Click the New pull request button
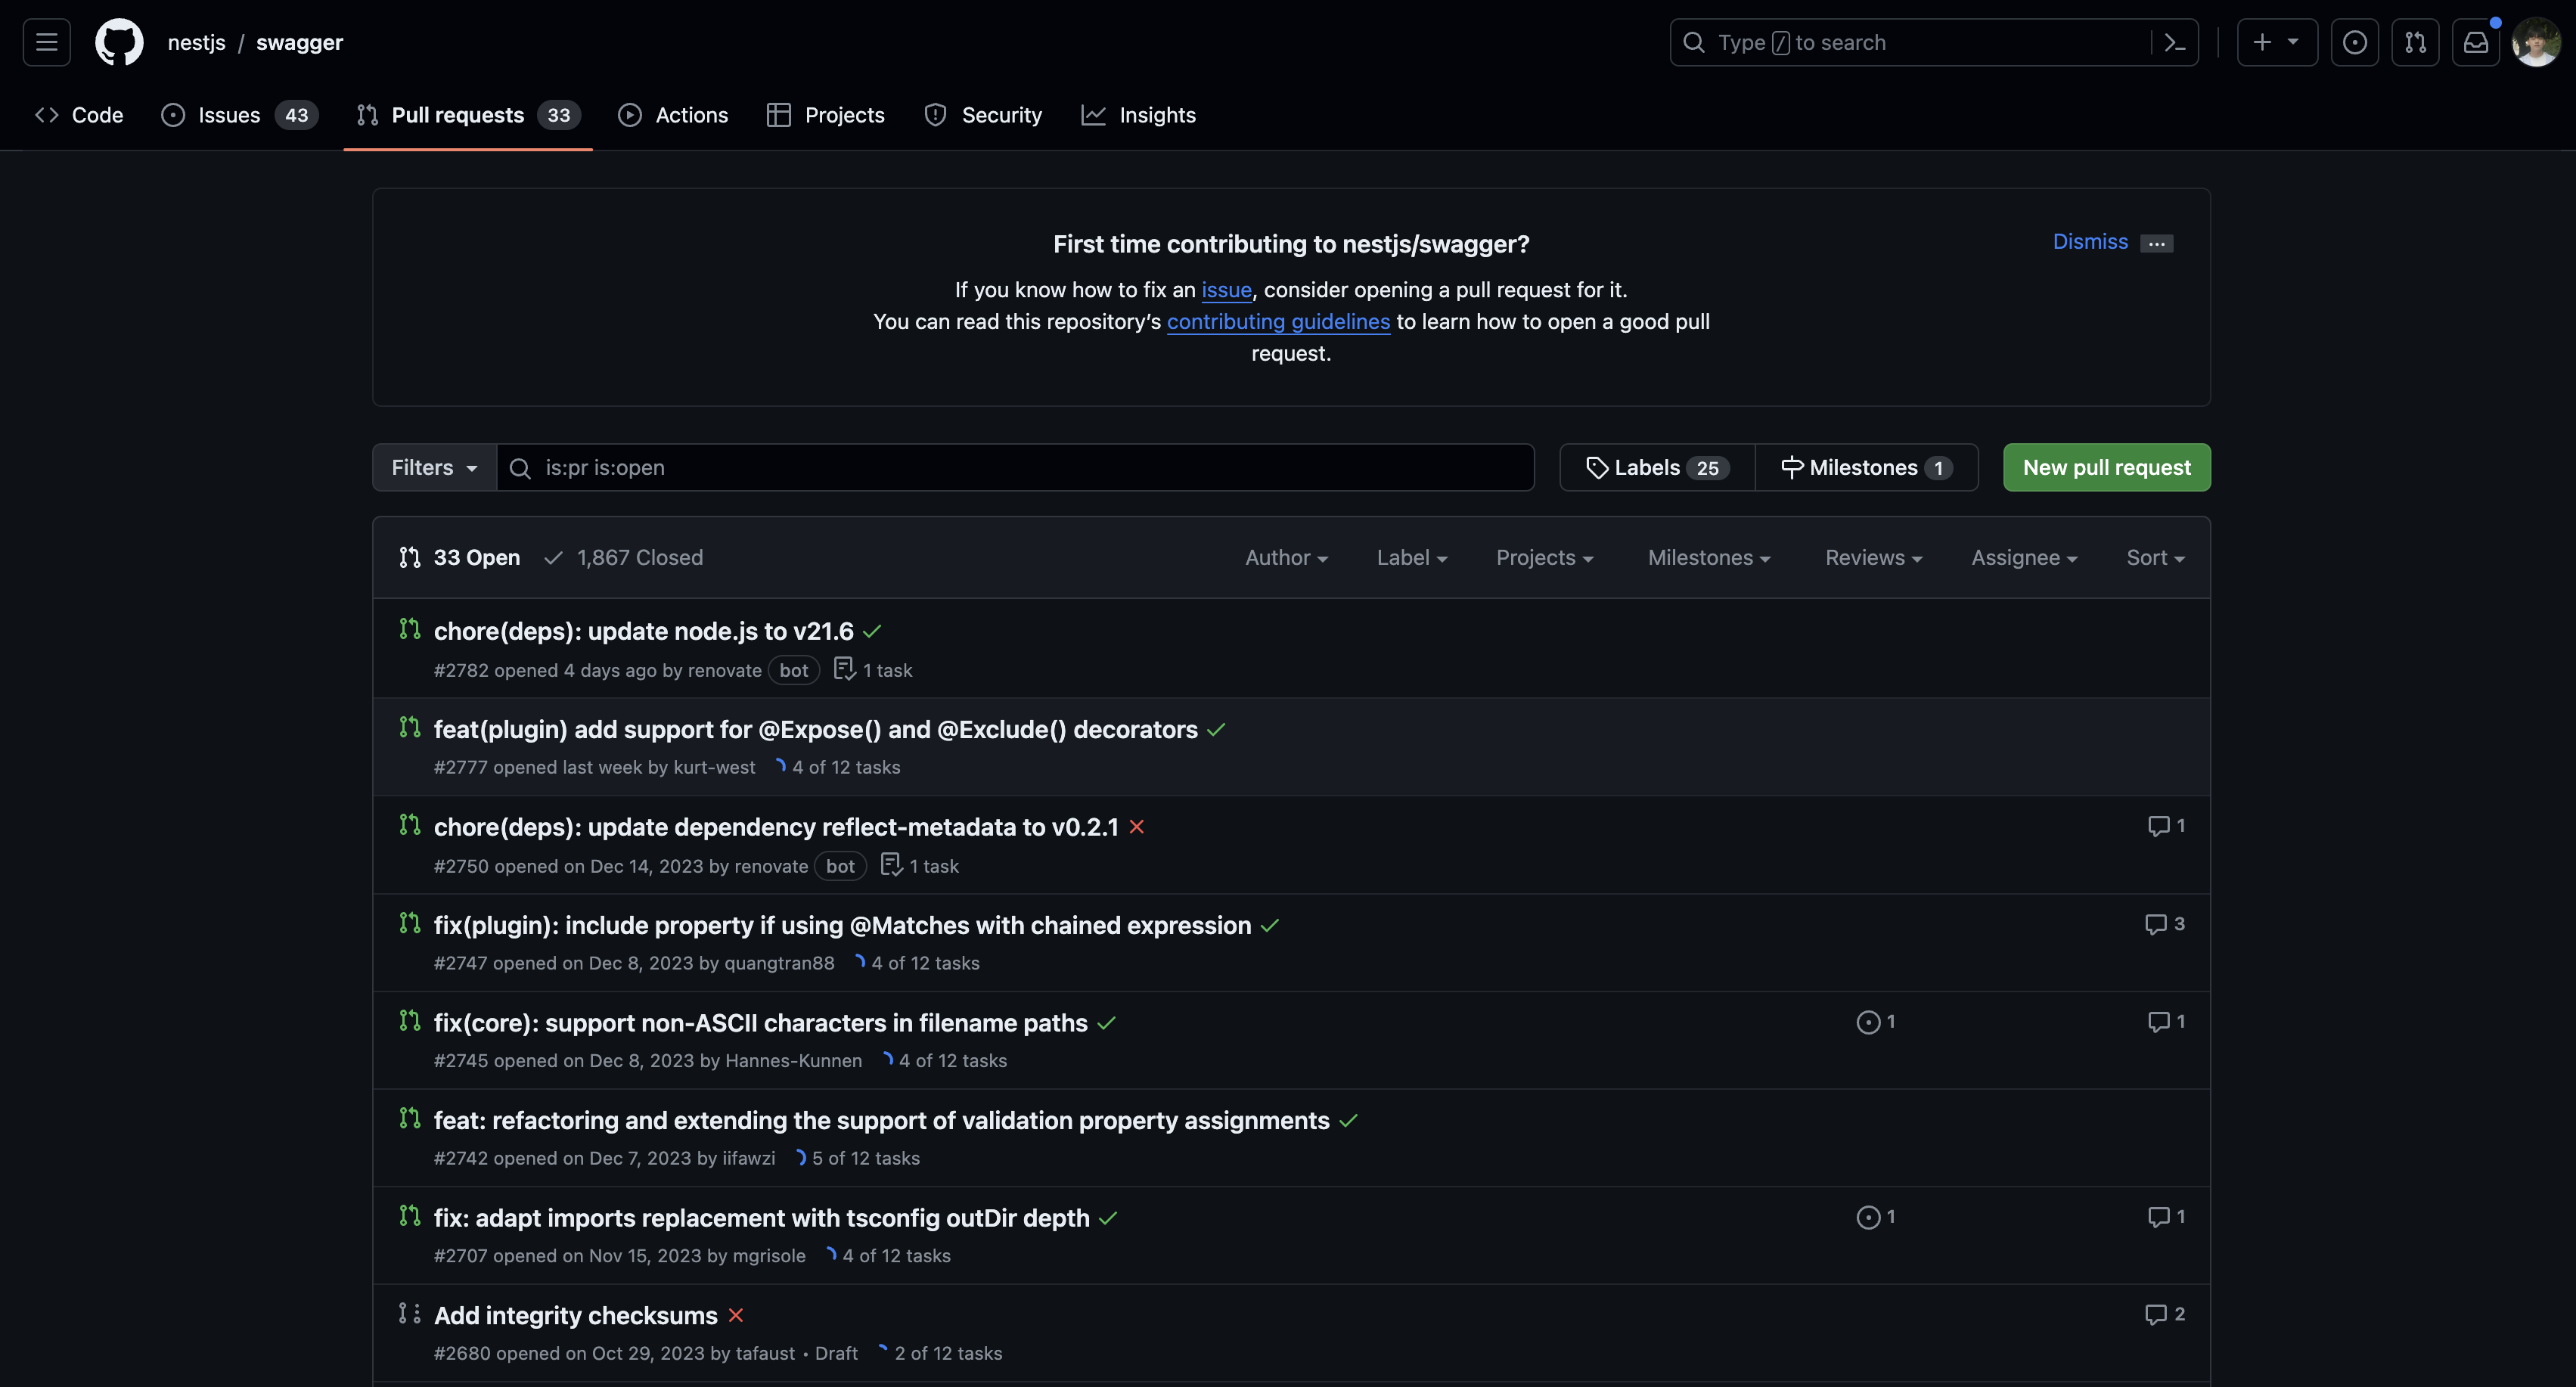The height and width of the screenshot is (1387, 2576). click(2106, 468)
